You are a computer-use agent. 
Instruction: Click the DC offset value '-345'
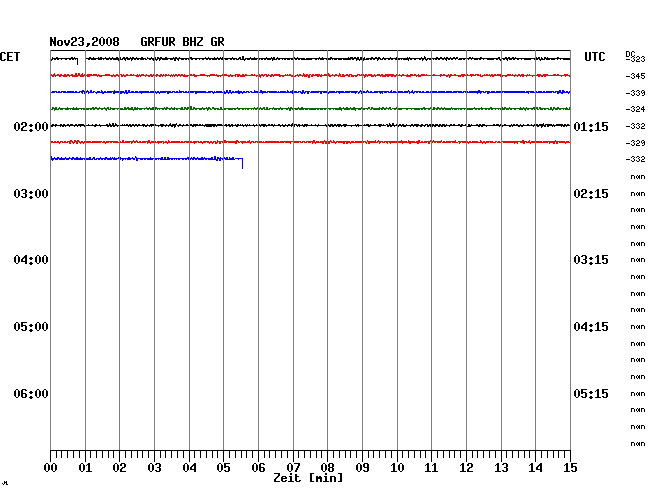[635, 76]
